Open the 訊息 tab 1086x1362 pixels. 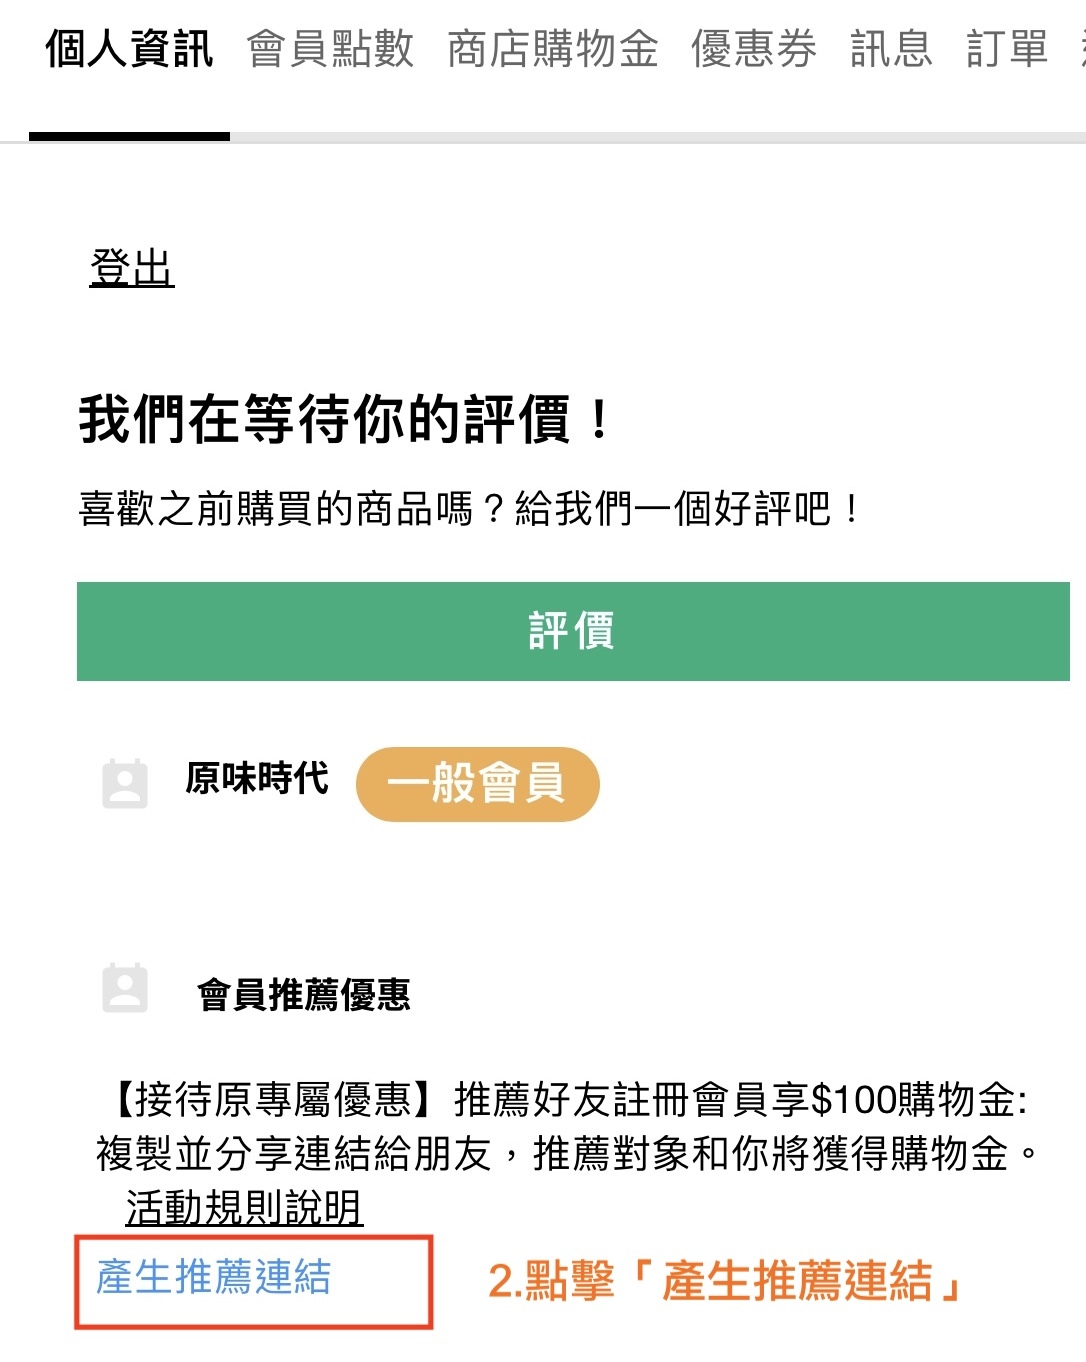click(x=891, y=49)
